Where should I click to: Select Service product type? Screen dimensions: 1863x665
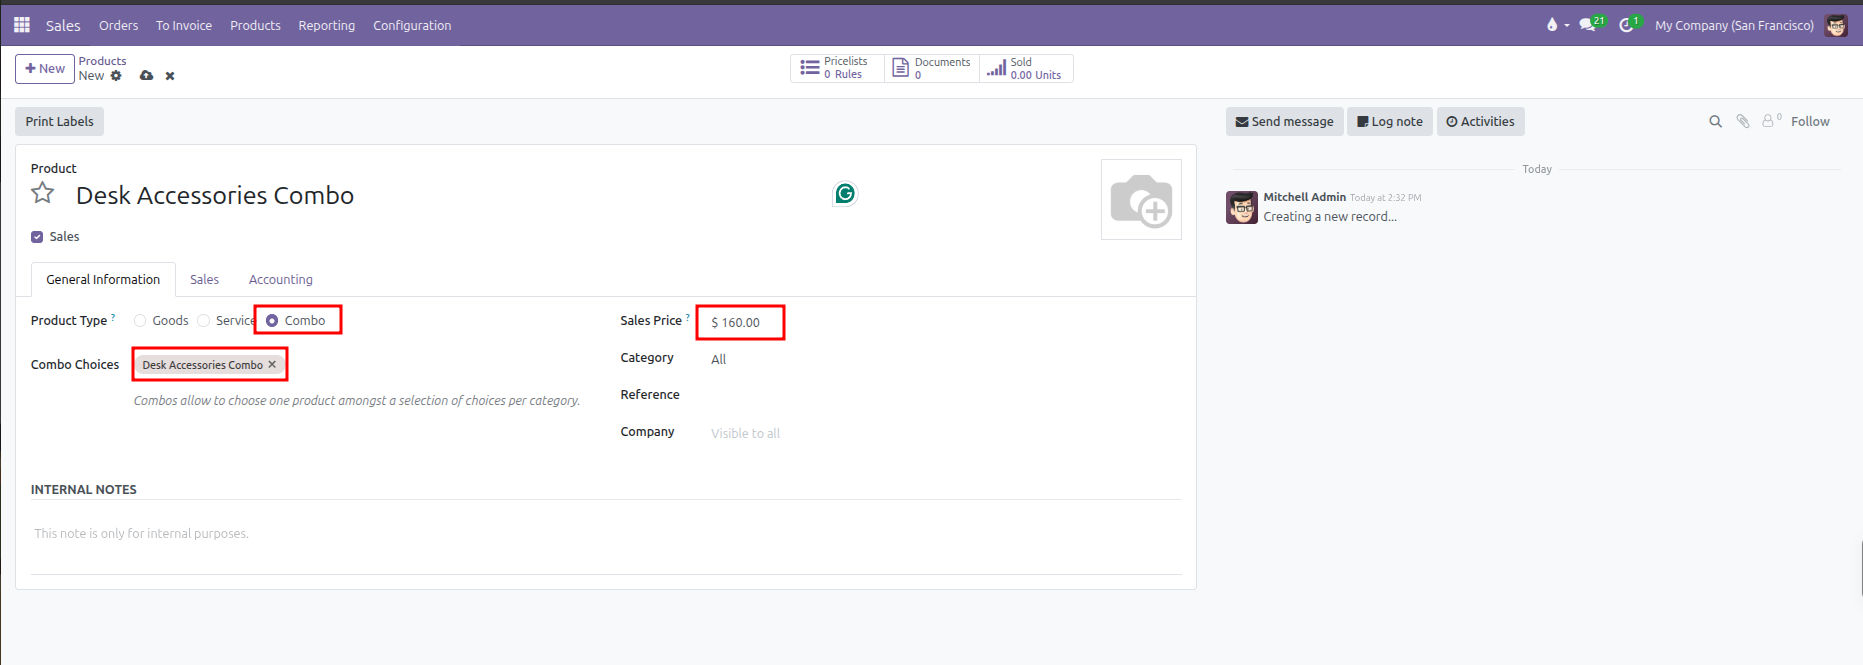coord(204,321)
